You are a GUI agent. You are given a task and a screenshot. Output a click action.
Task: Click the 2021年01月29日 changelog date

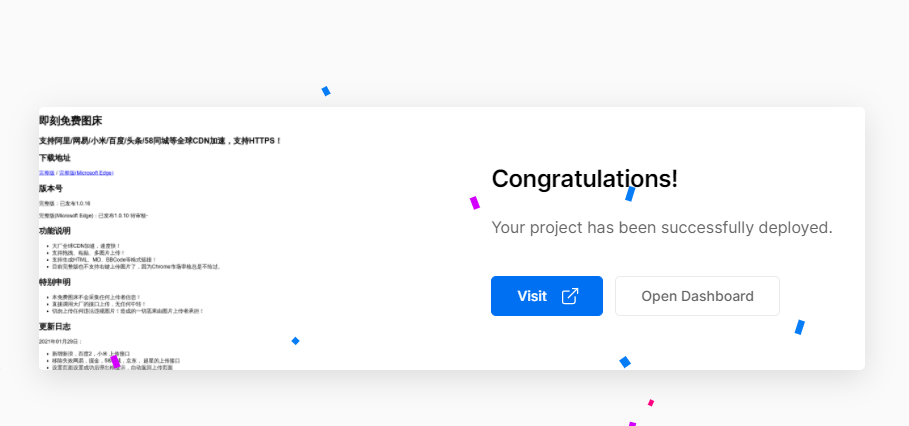click(x=60, y=342)
